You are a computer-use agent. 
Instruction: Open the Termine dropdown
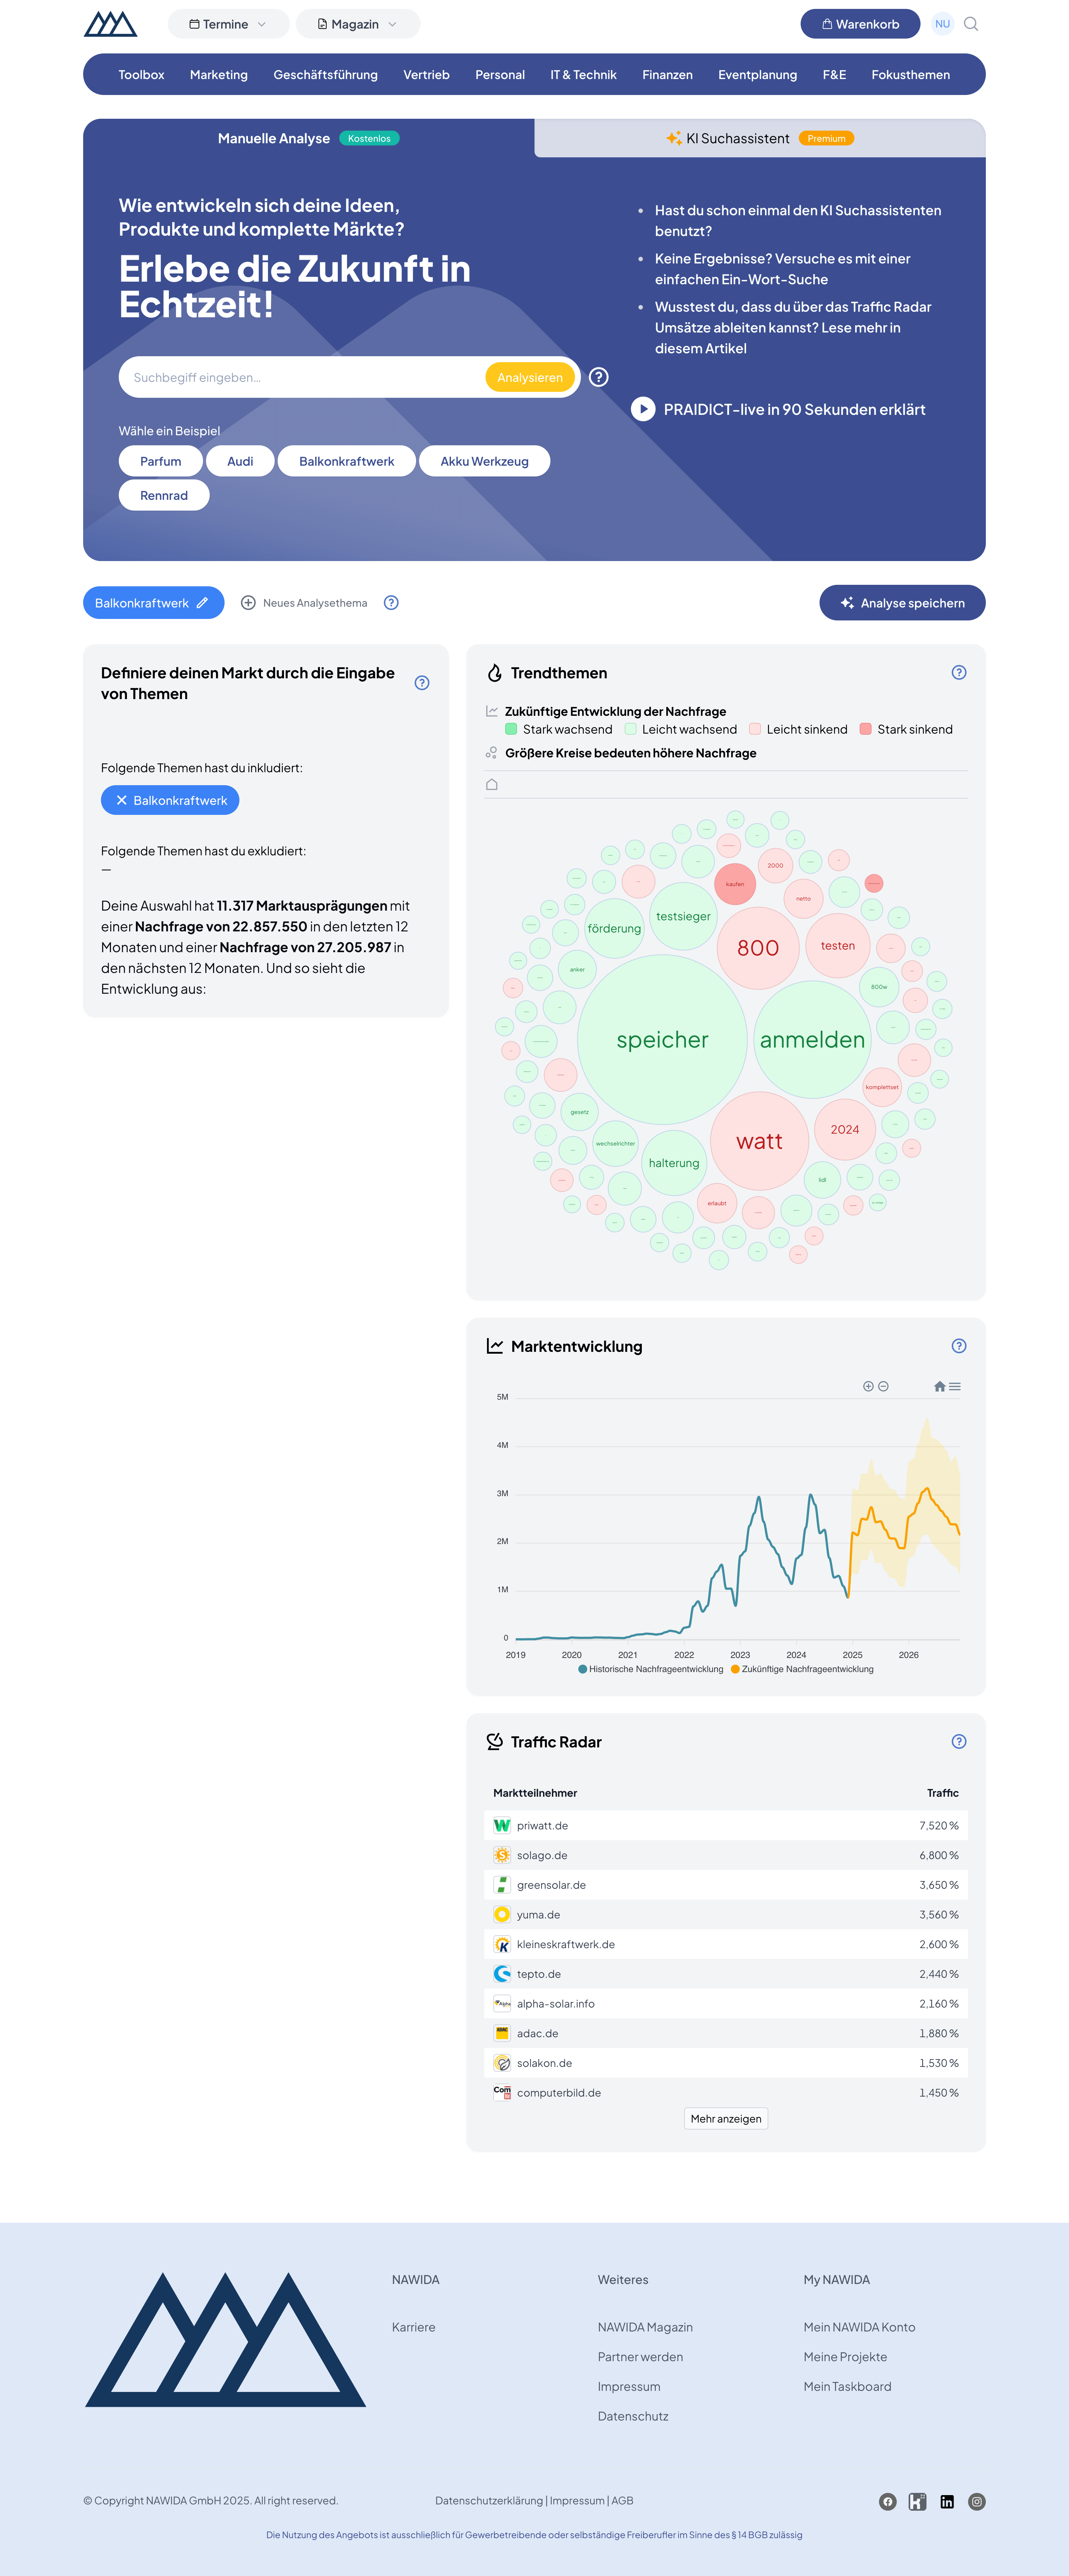coord(228,24)
